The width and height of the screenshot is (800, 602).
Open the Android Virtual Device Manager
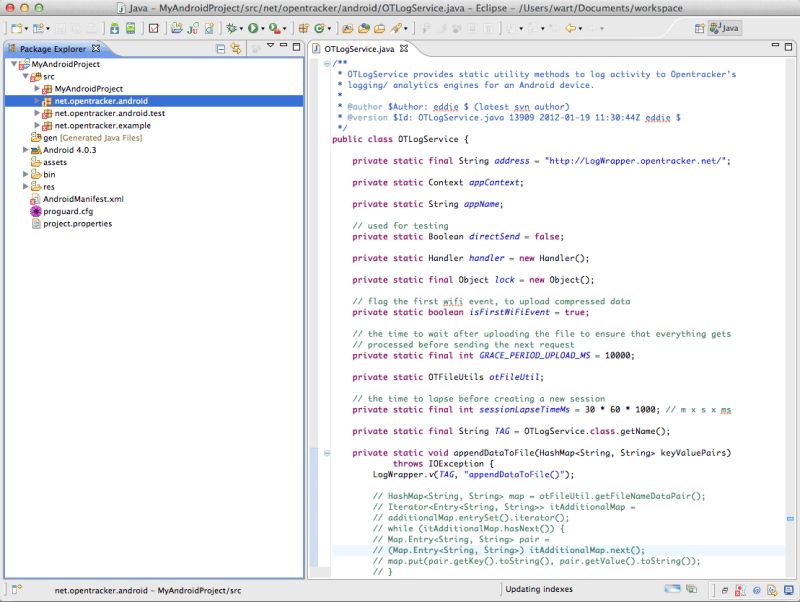tap(132, 31)
